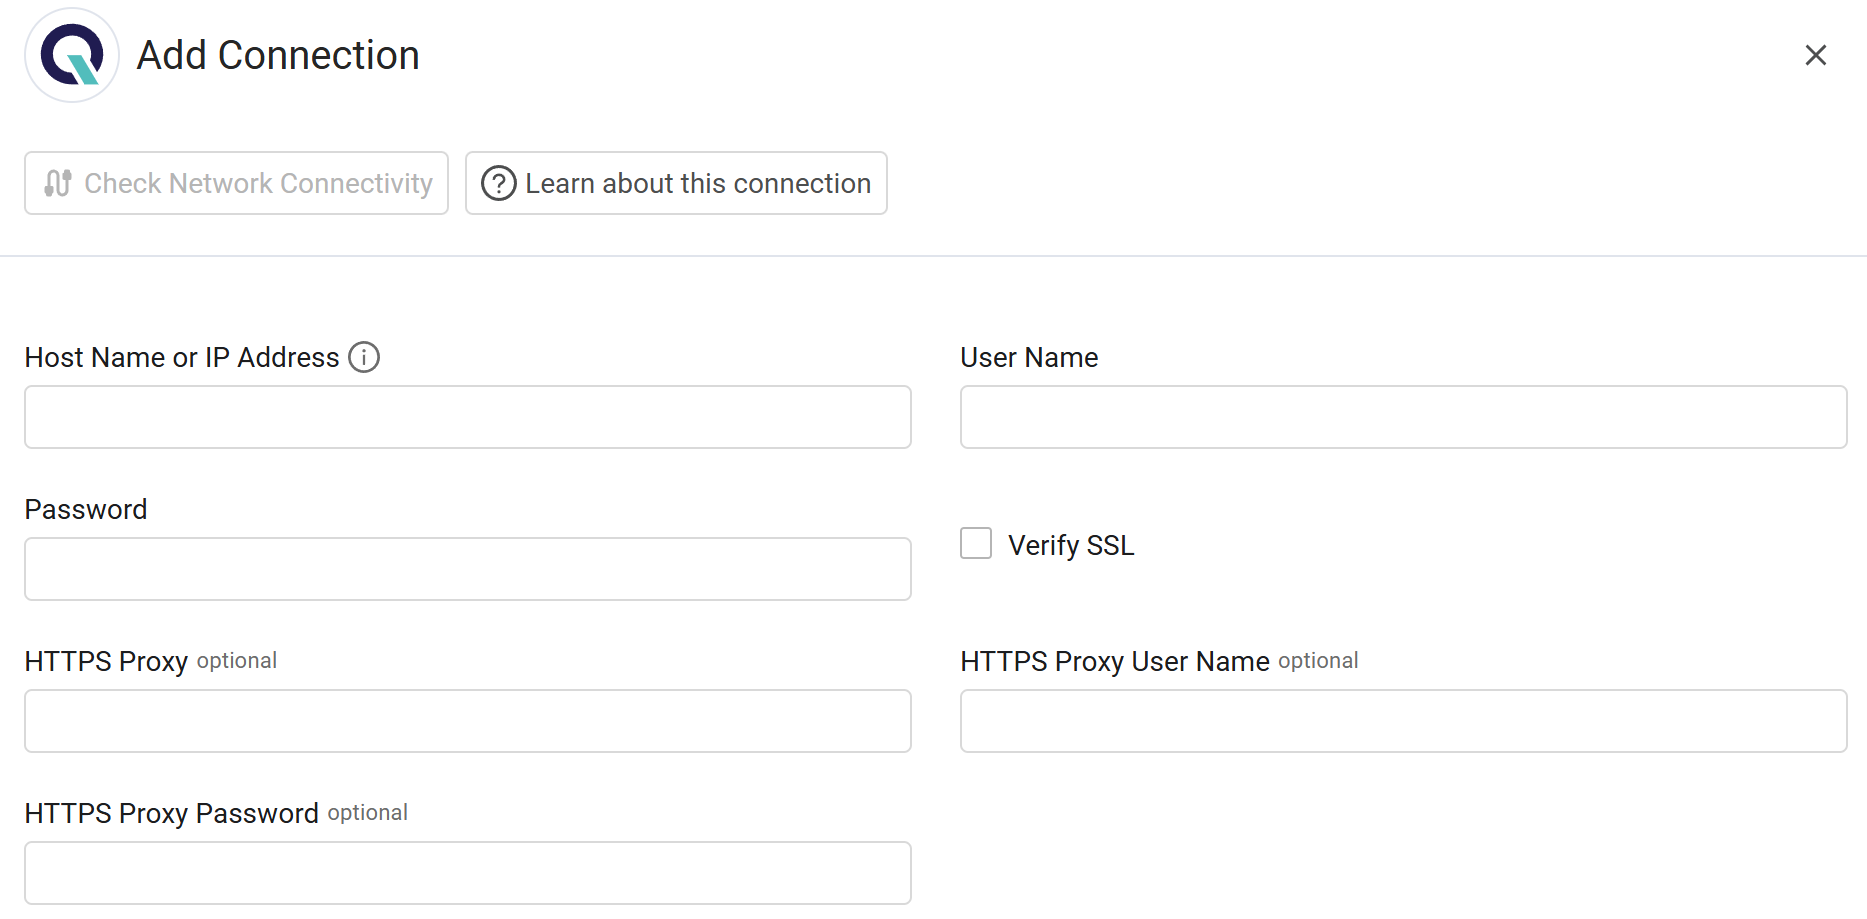The width and height of the screenshot is (1867, 919).
Task: Click the Host Name or IP Address label
Action: pyautogui.click(x=182, y=357)
